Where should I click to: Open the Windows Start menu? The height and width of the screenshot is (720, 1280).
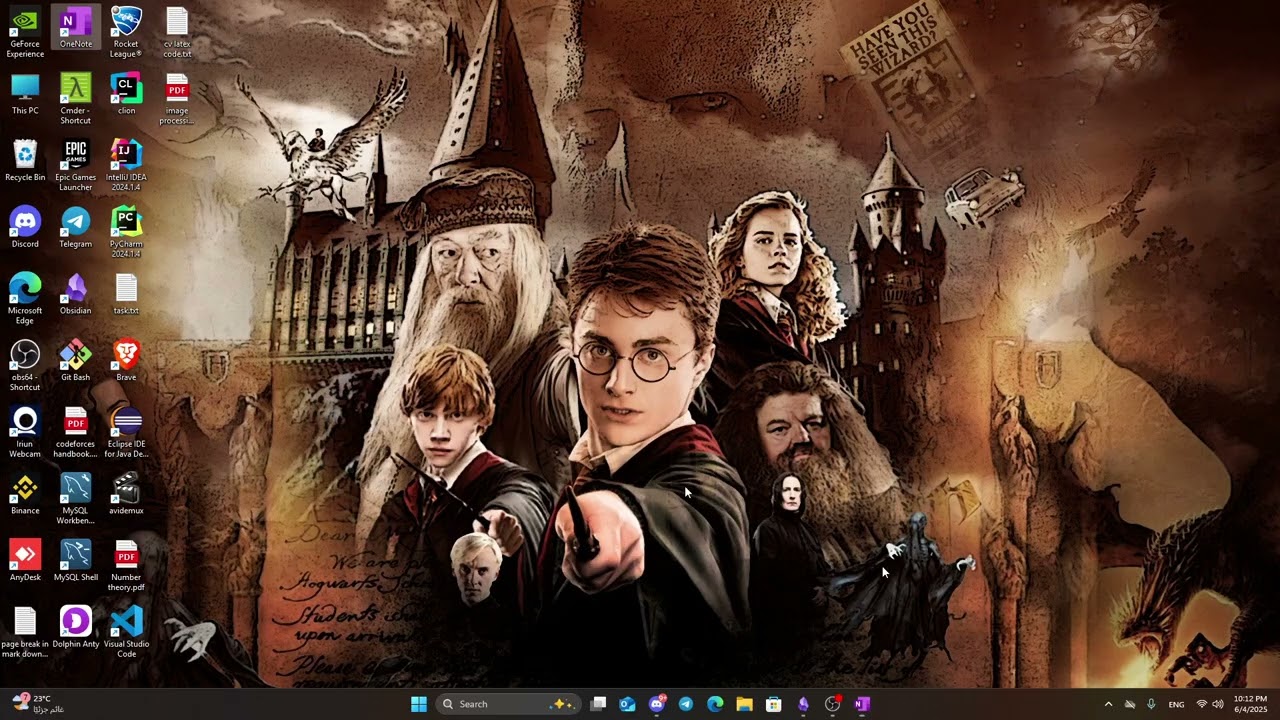coord(419,704)
